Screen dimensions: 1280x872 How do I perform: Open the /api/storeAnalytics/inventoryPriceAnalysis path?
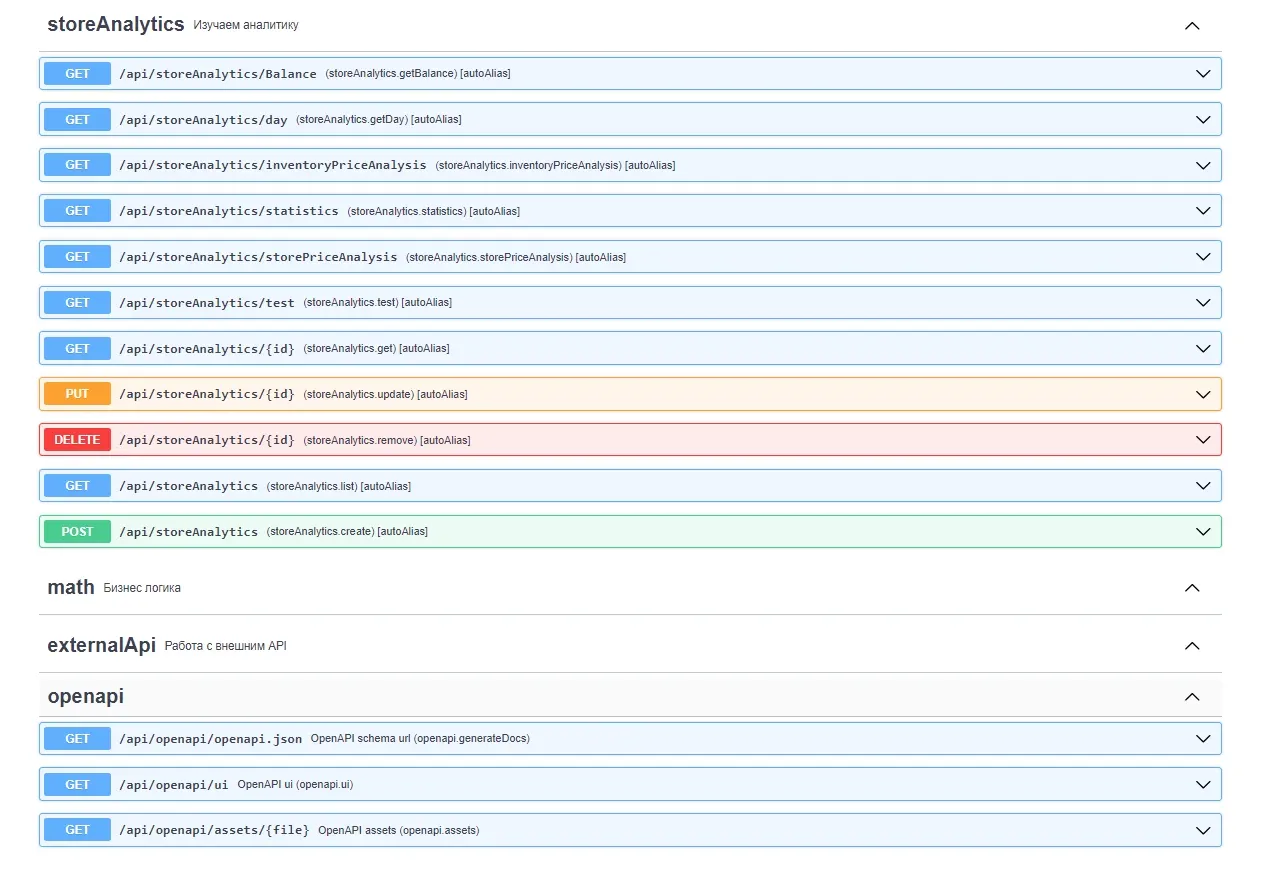[273, 165]
